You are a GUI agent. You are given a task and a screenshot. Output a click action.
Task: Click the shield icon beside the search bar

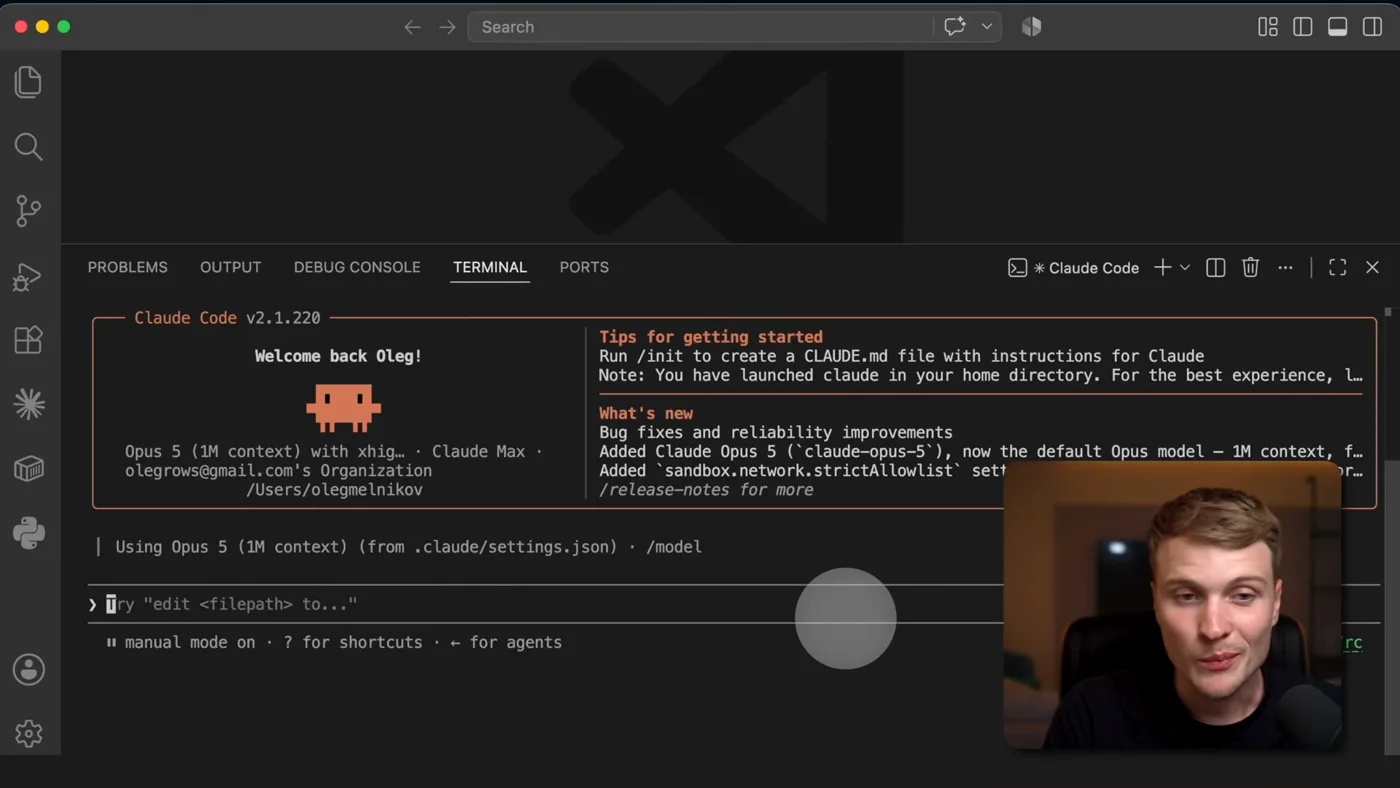(x=1031, y=27)
